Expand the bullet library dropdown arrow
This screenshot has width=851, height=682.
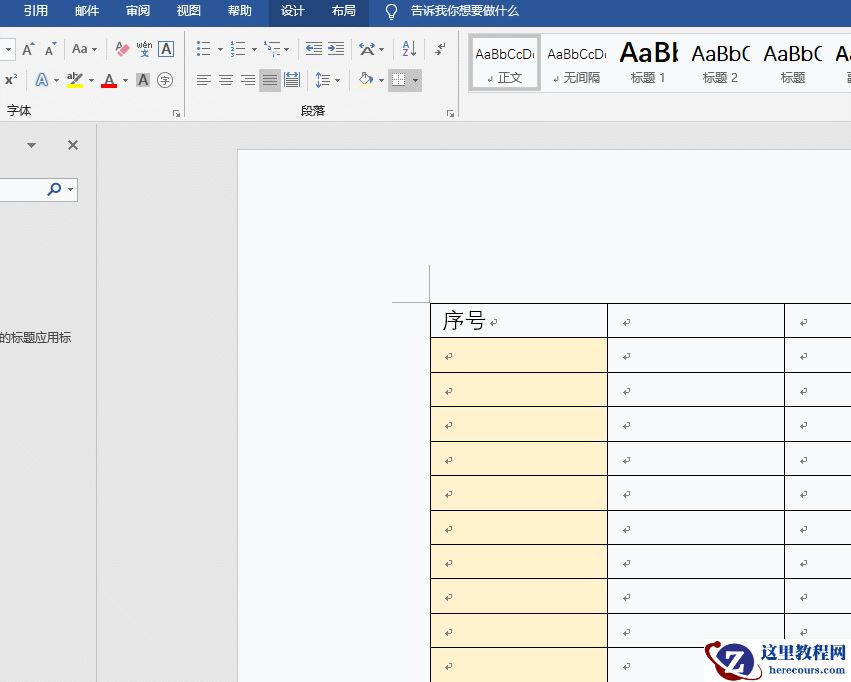point(220,50)
